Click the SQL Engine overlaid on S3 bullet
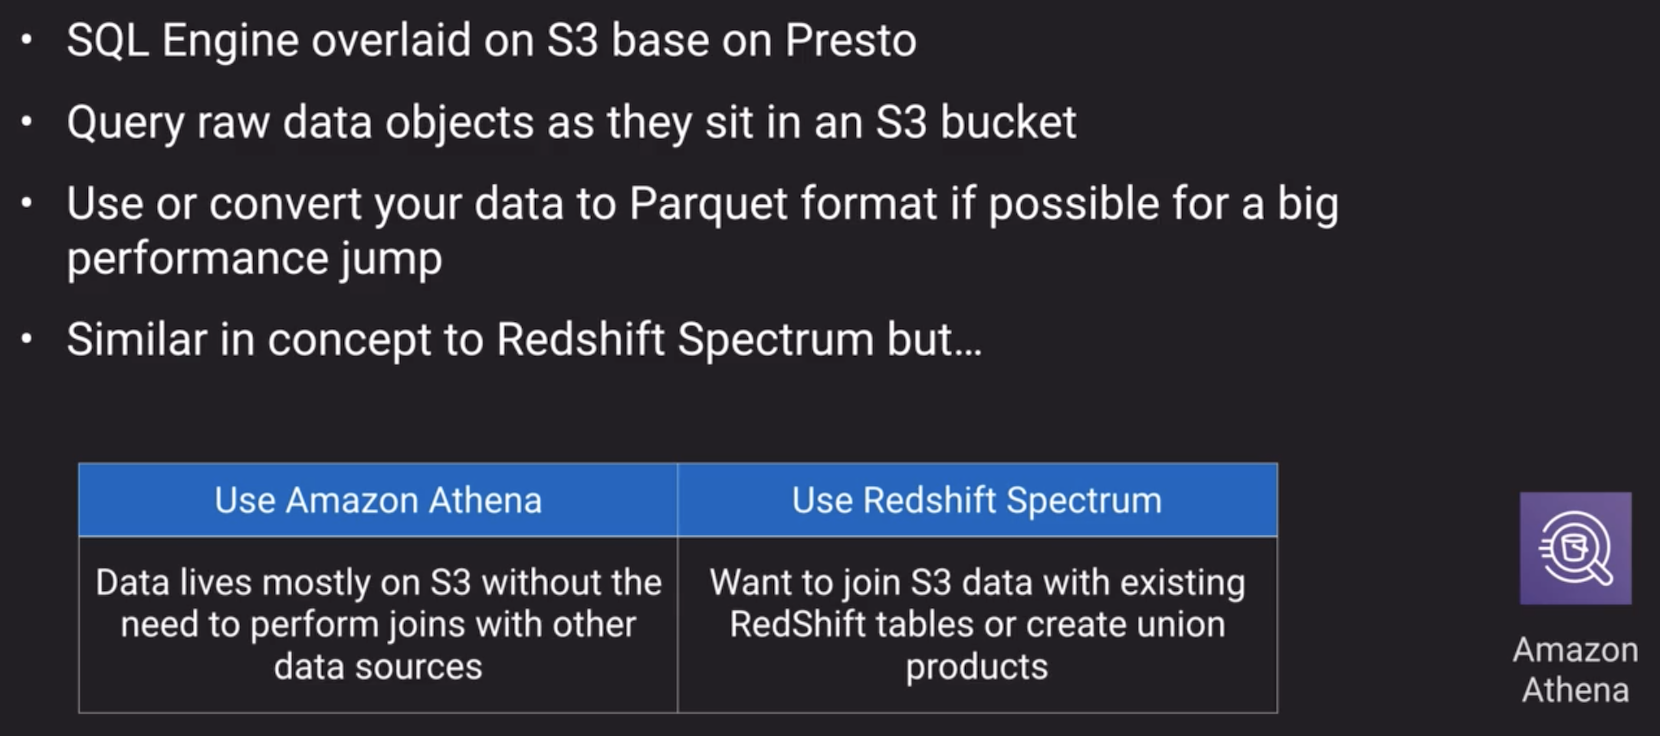Screen dimensions: 1660x736 coord(491,41)
